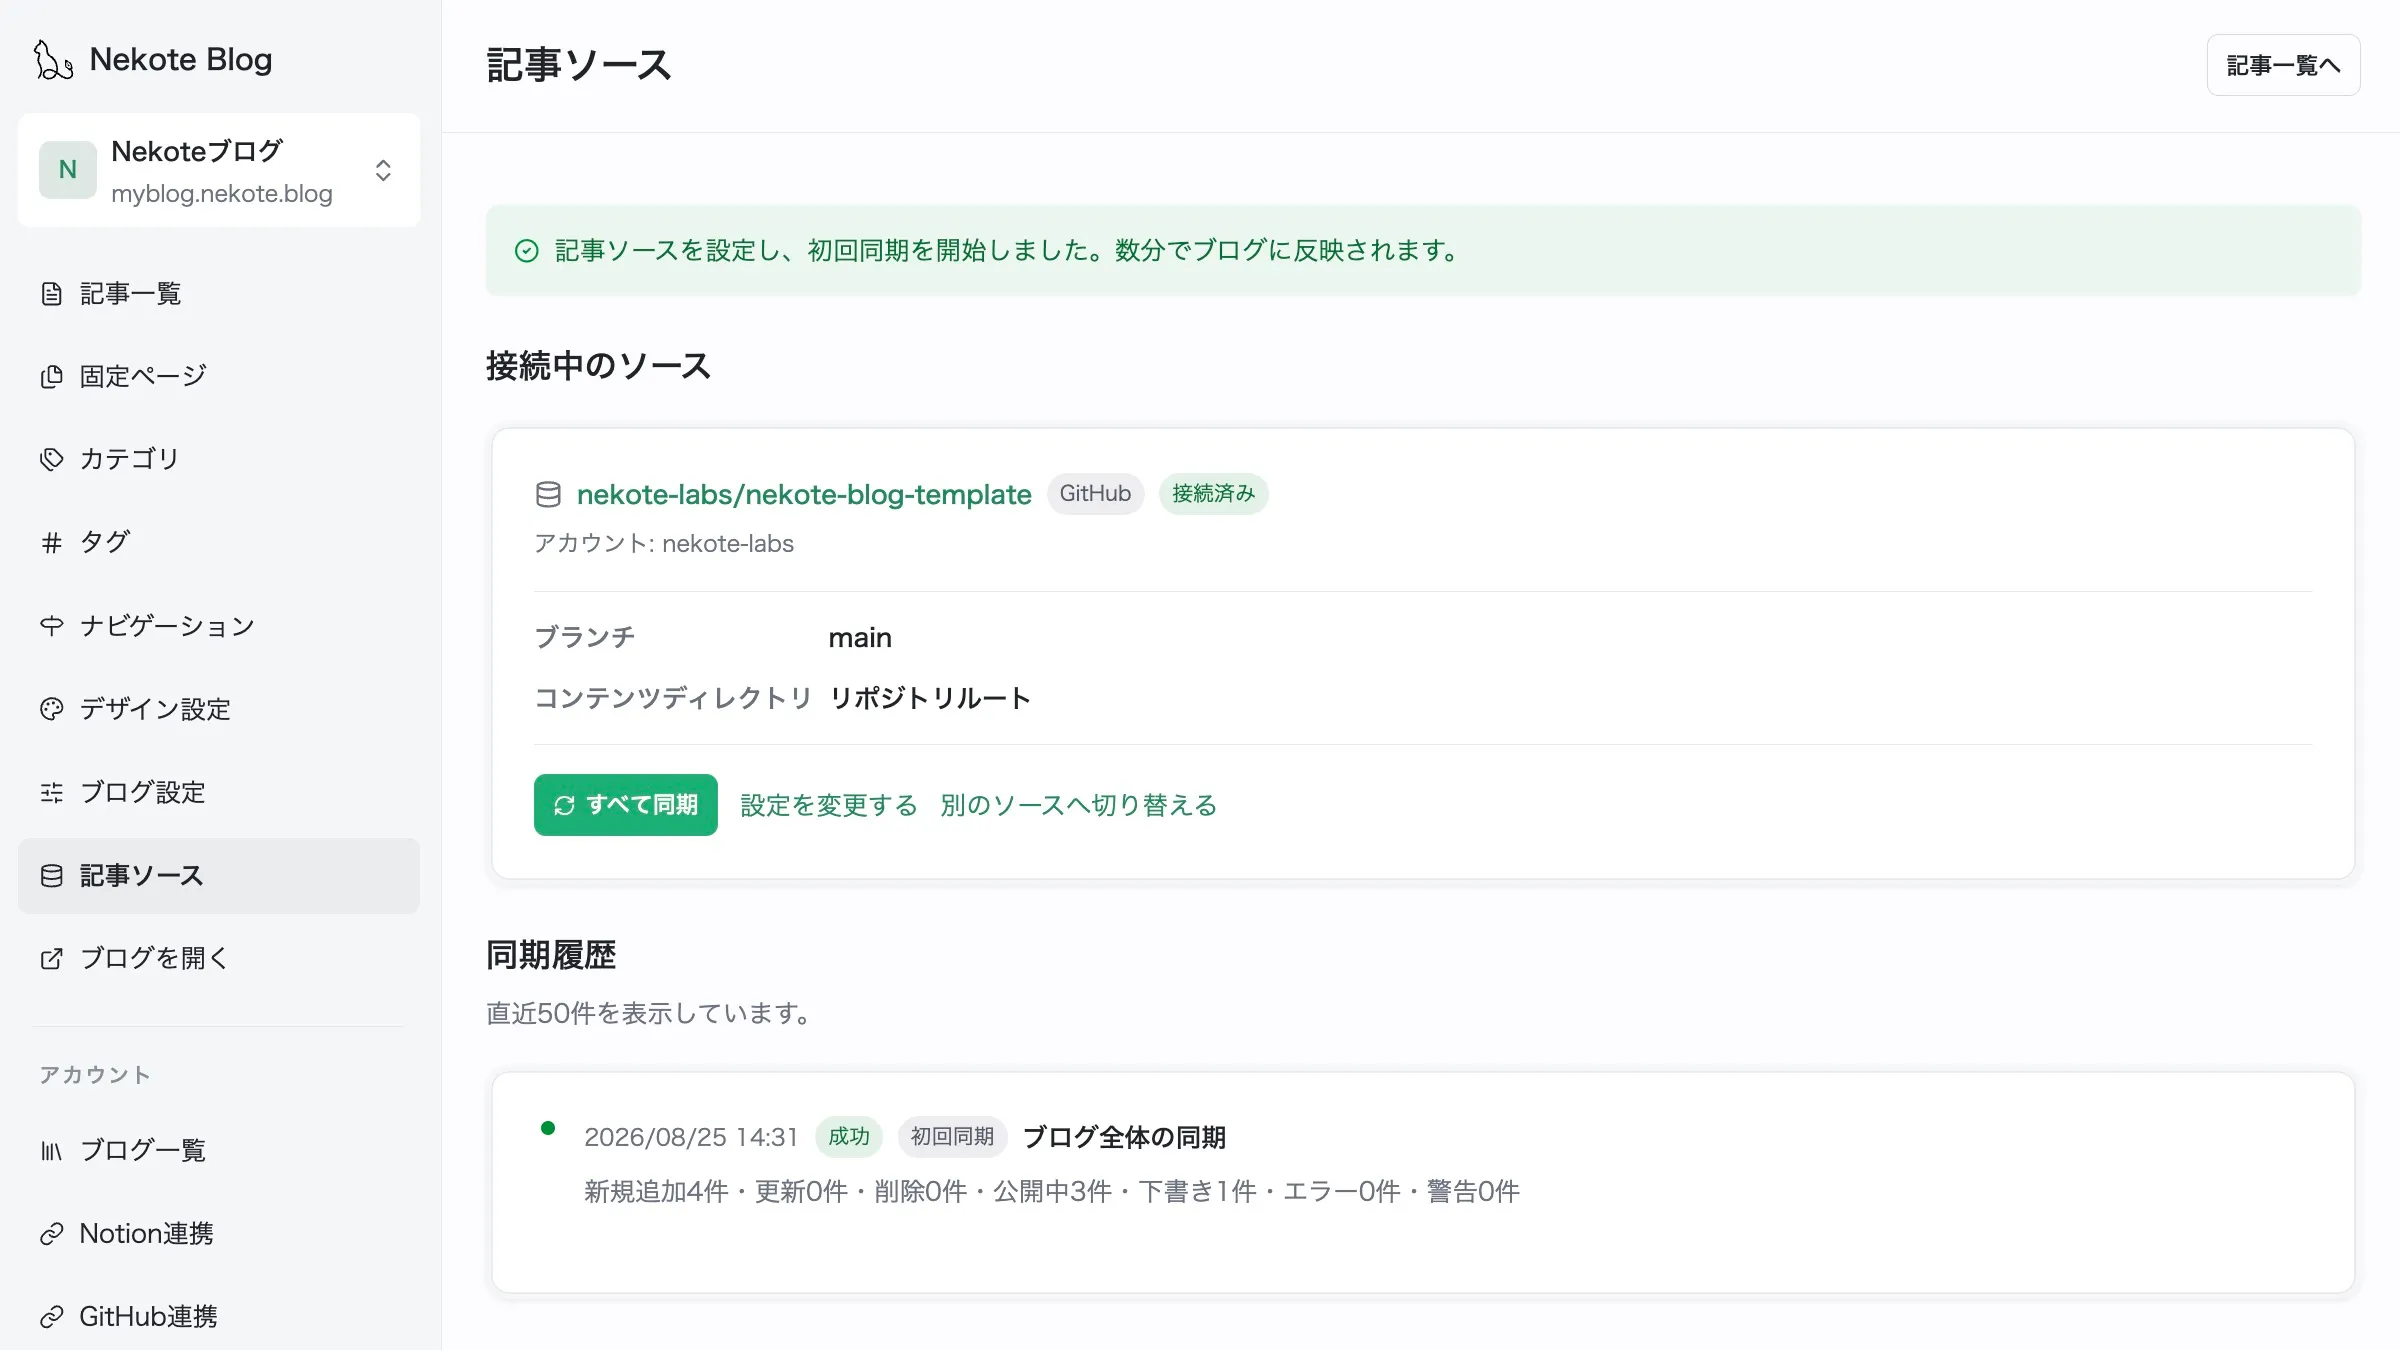This screenshot has width=2400, height=1350.
Task: Select the active 記事ソース menu item
Action: (219, 876)
